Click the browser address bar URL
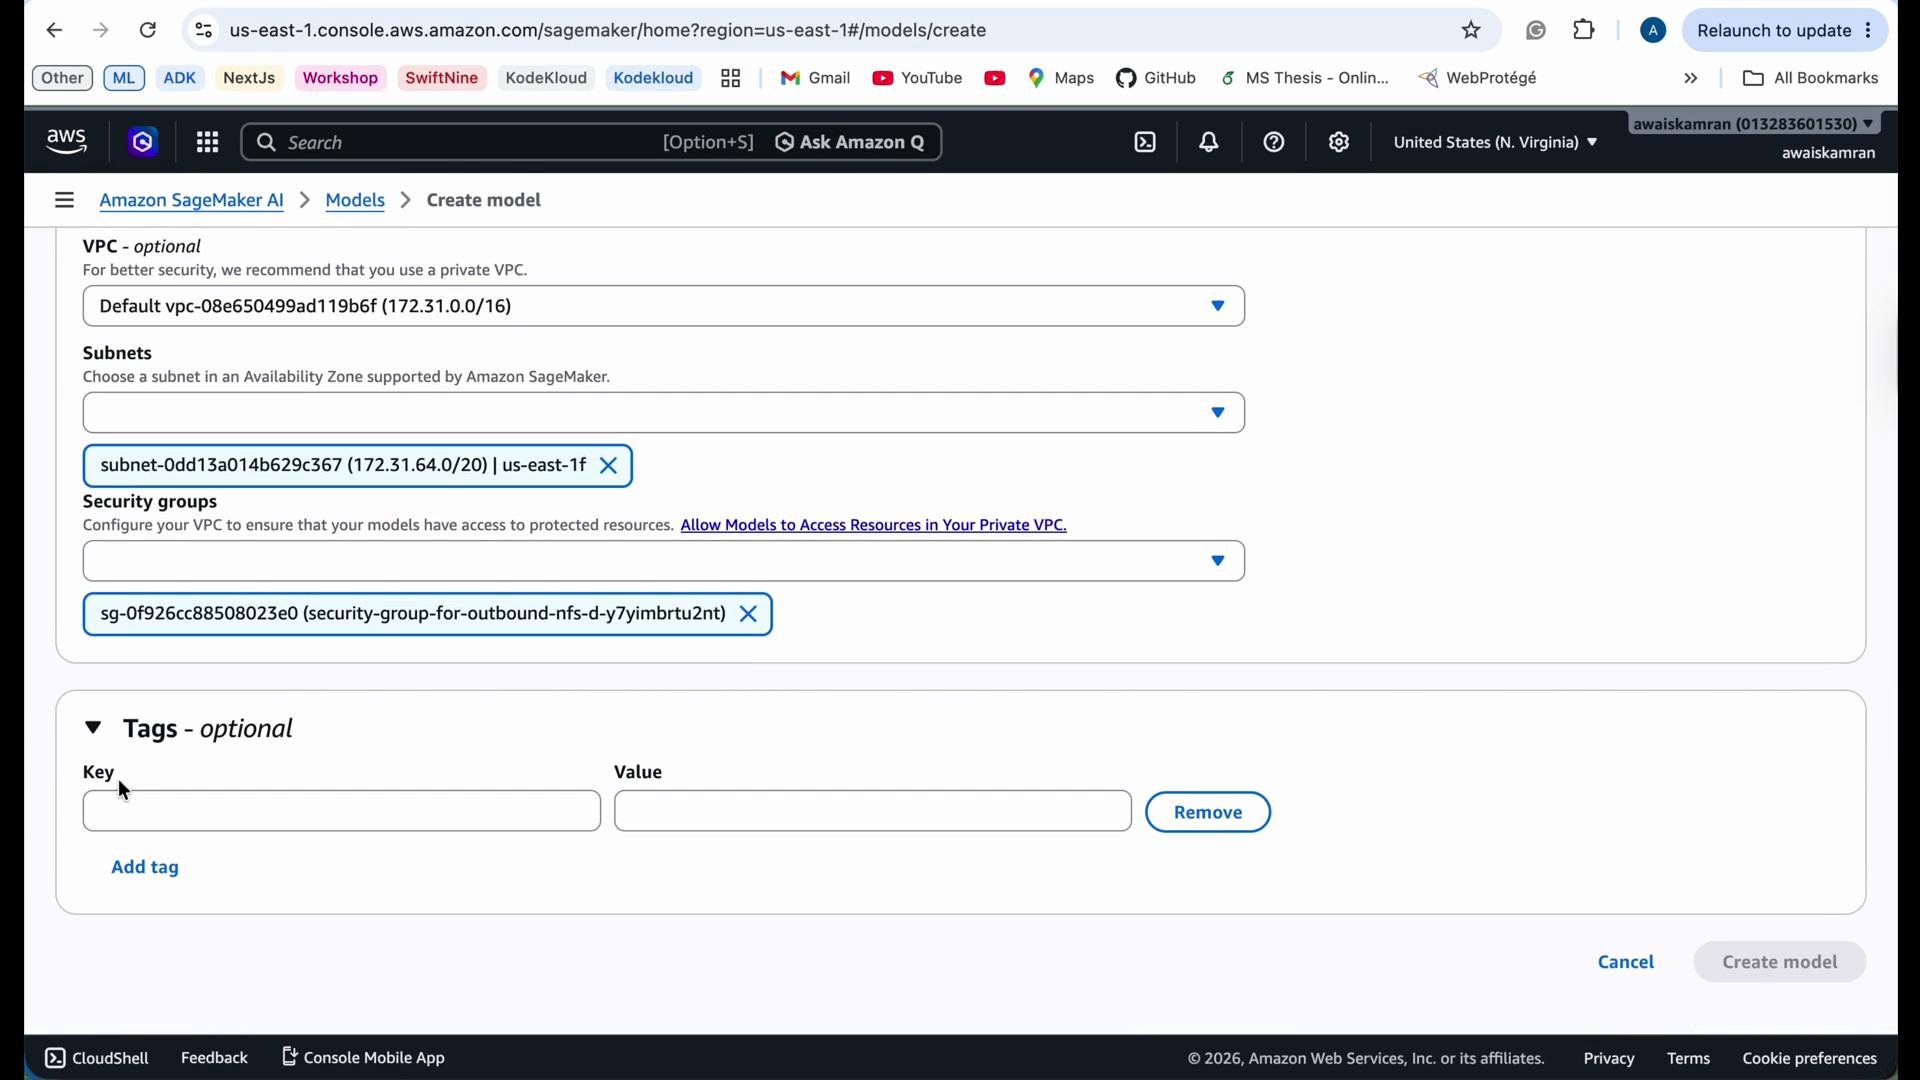 pos(608,31)
